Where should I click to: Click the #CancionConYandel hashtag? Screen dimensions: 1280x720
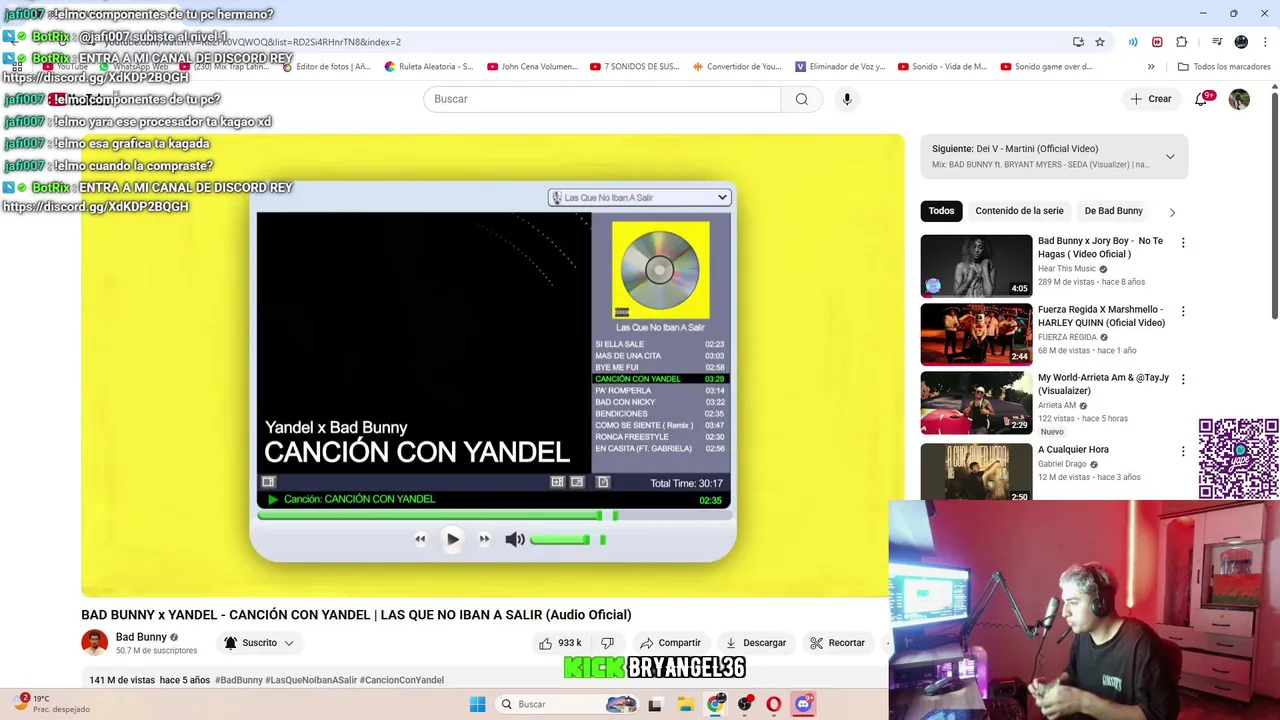coord(402,680)
